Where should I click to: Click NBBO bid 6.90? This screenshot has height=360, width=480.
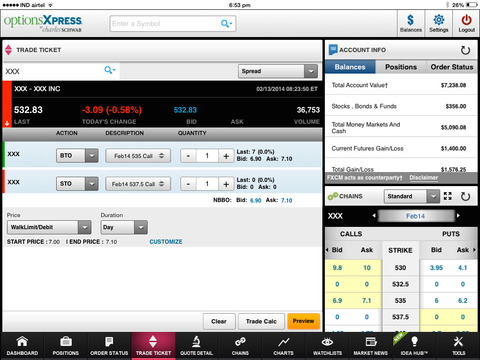coord(256,200)
